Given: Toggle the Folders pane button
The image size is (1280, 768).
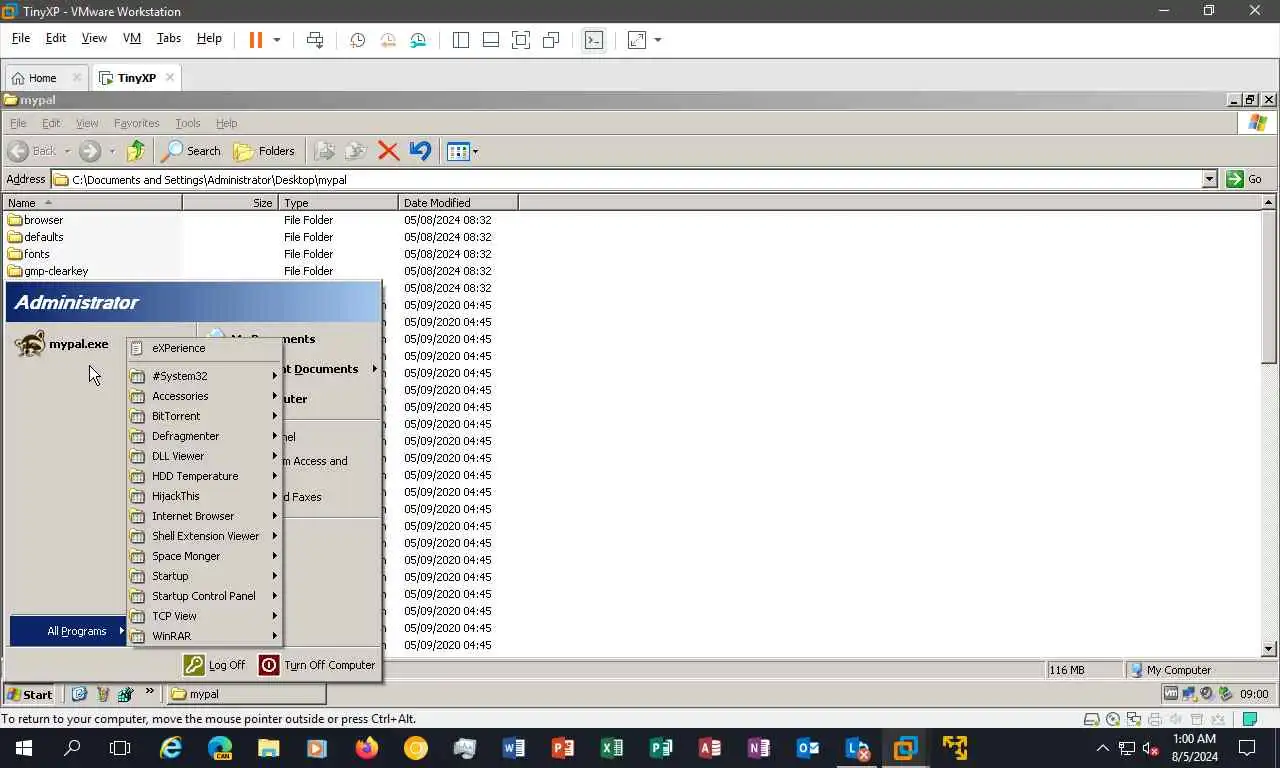Looking at the screenshot, I should tap(265, 151).
